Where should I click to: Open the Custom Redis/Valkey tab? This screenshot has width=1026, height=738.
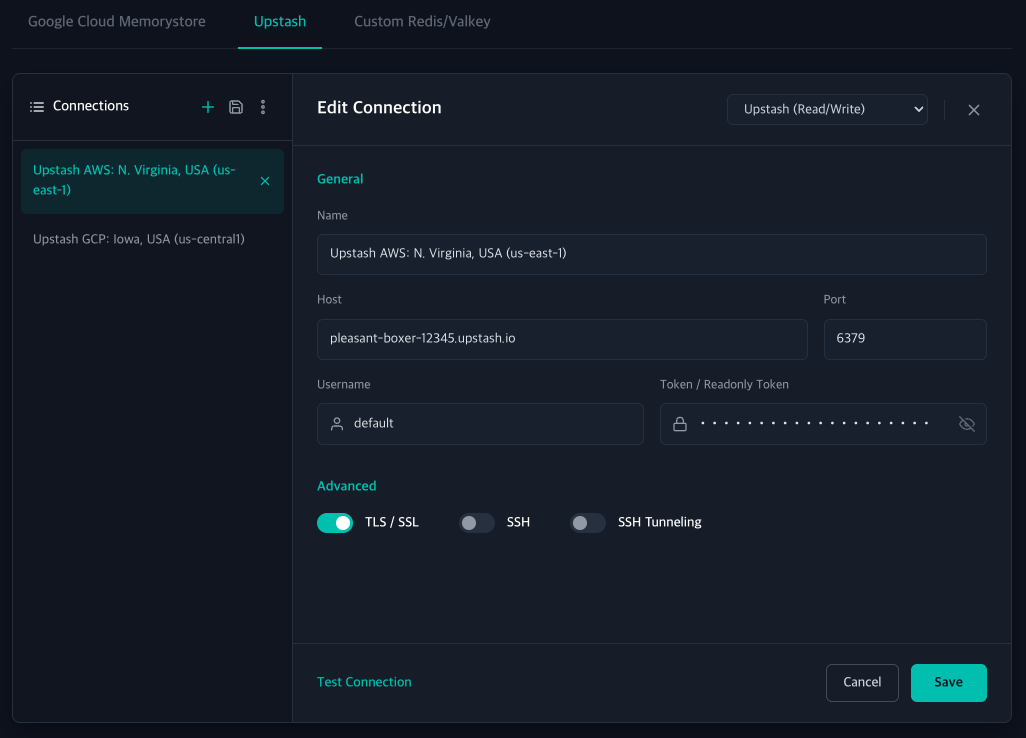[422, 22]
